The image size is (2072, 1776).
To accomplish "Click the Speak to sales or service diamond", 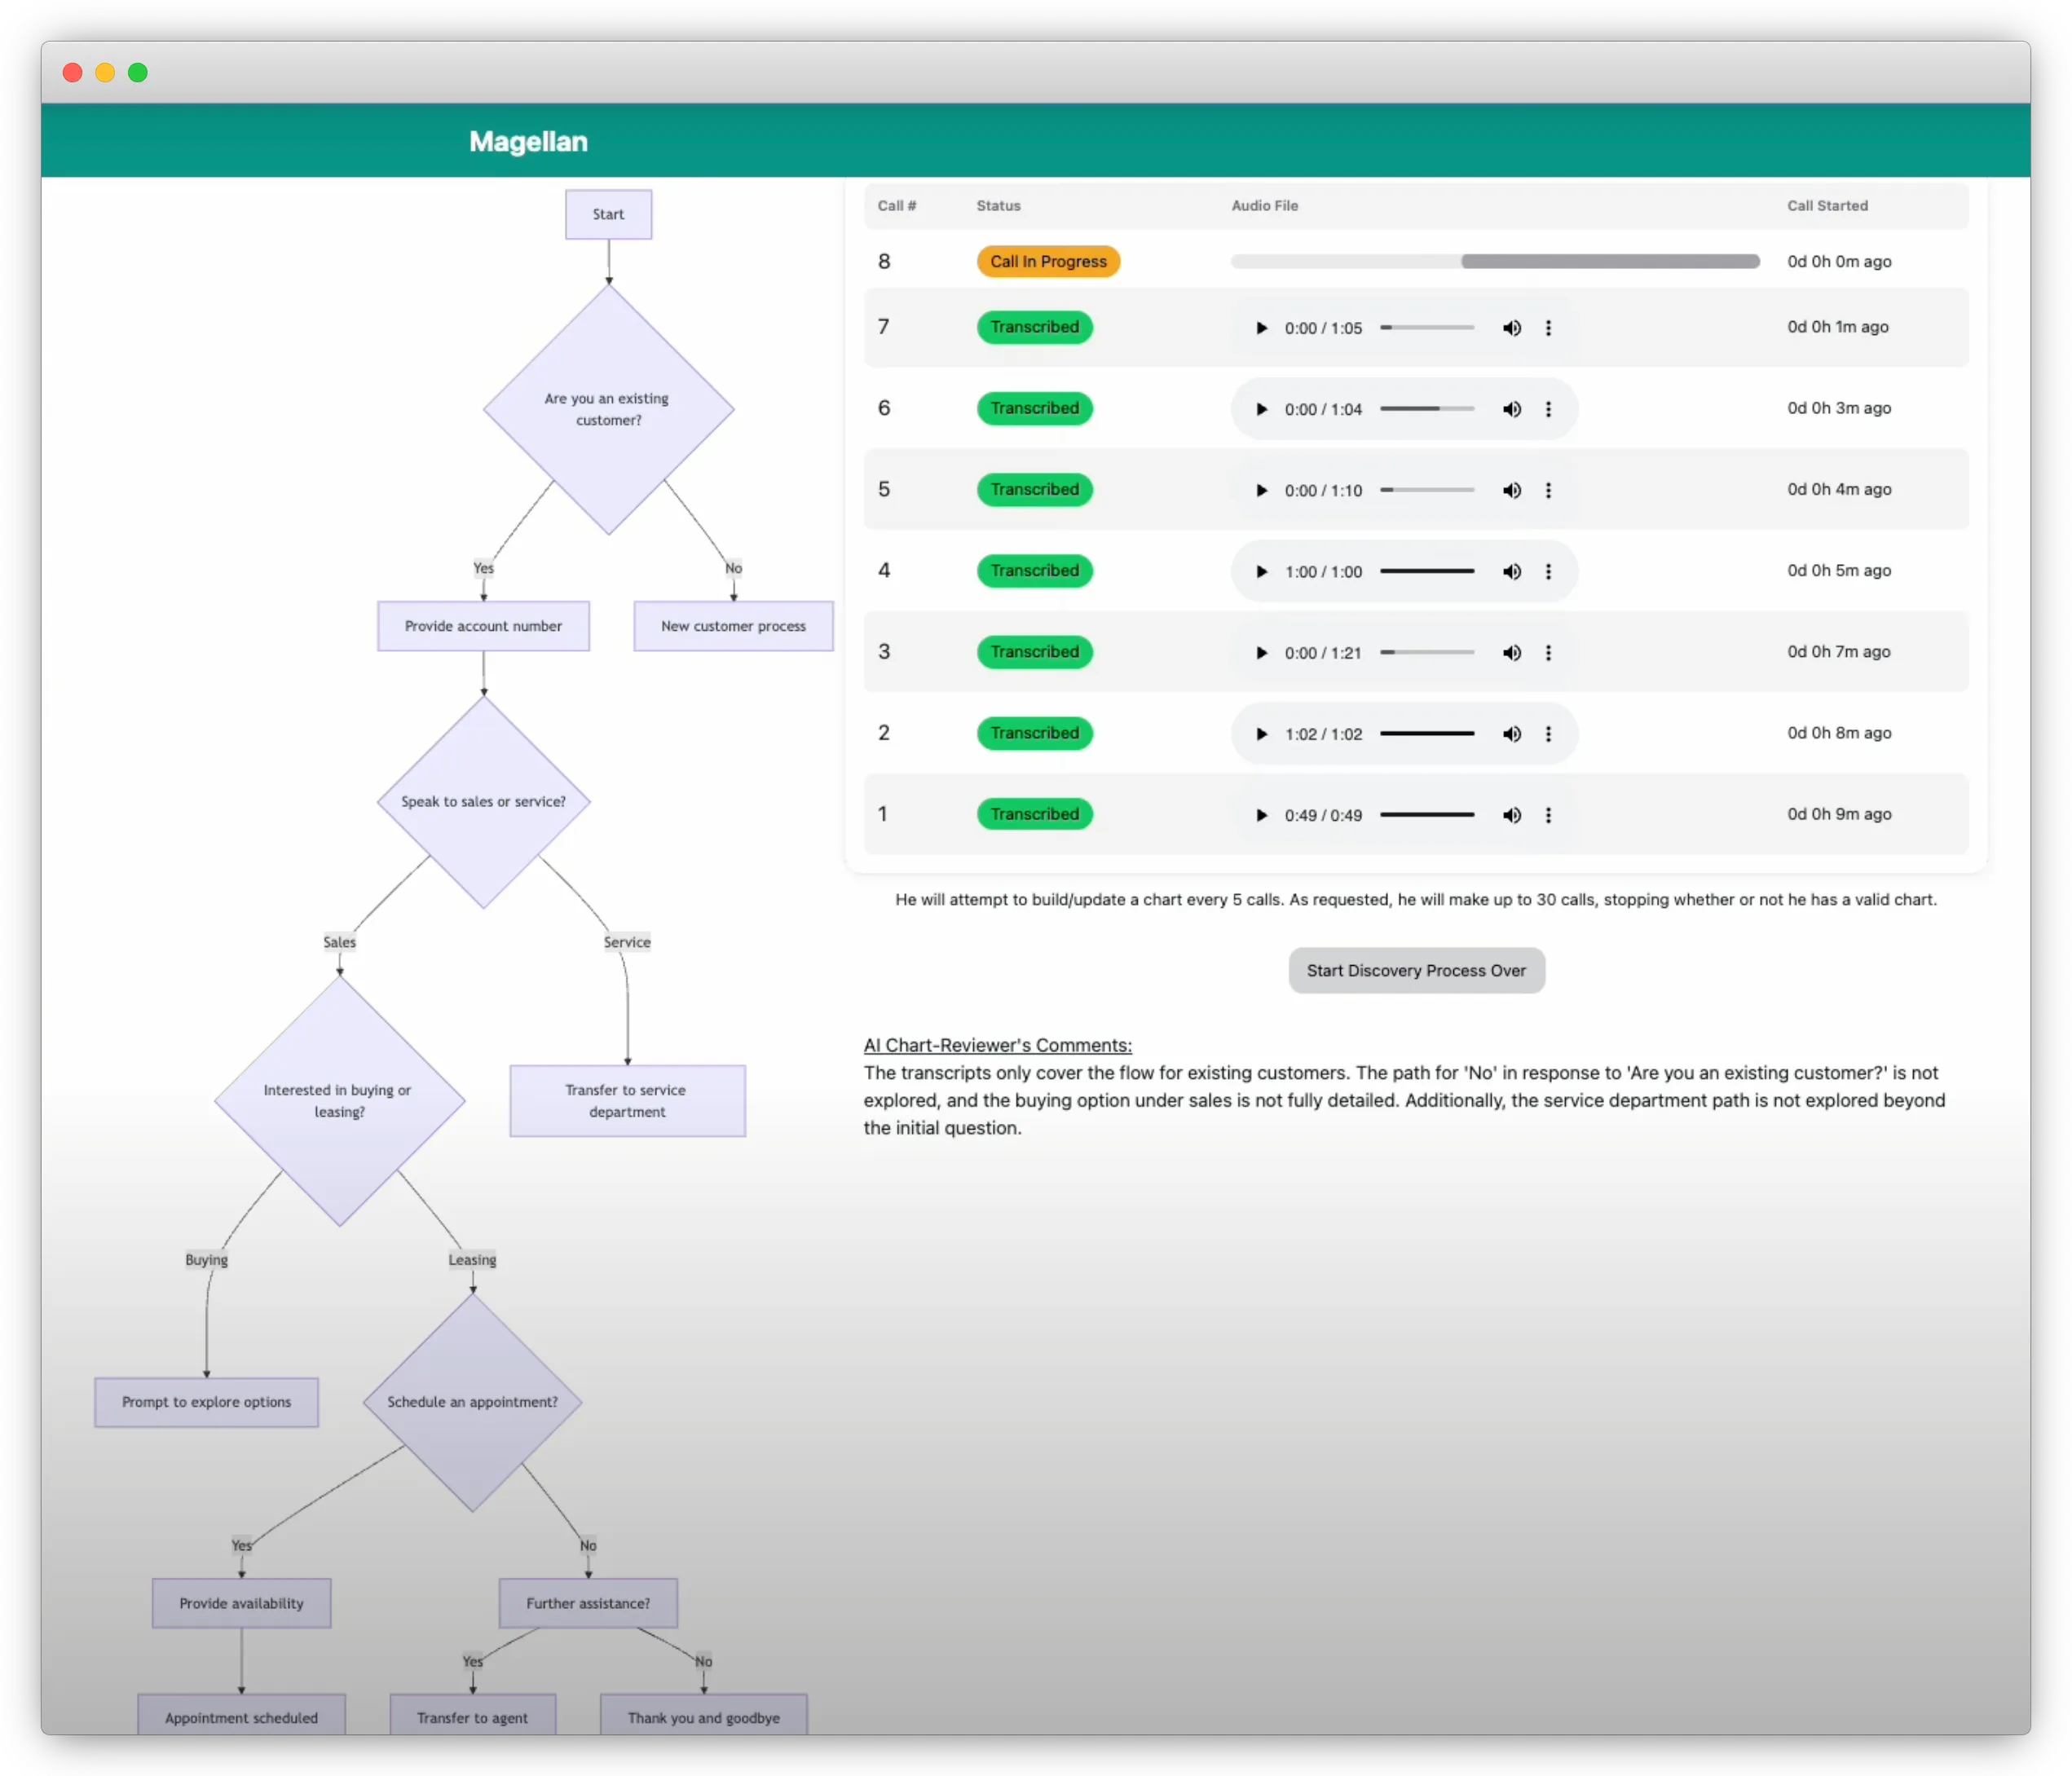I will point(483,801).
